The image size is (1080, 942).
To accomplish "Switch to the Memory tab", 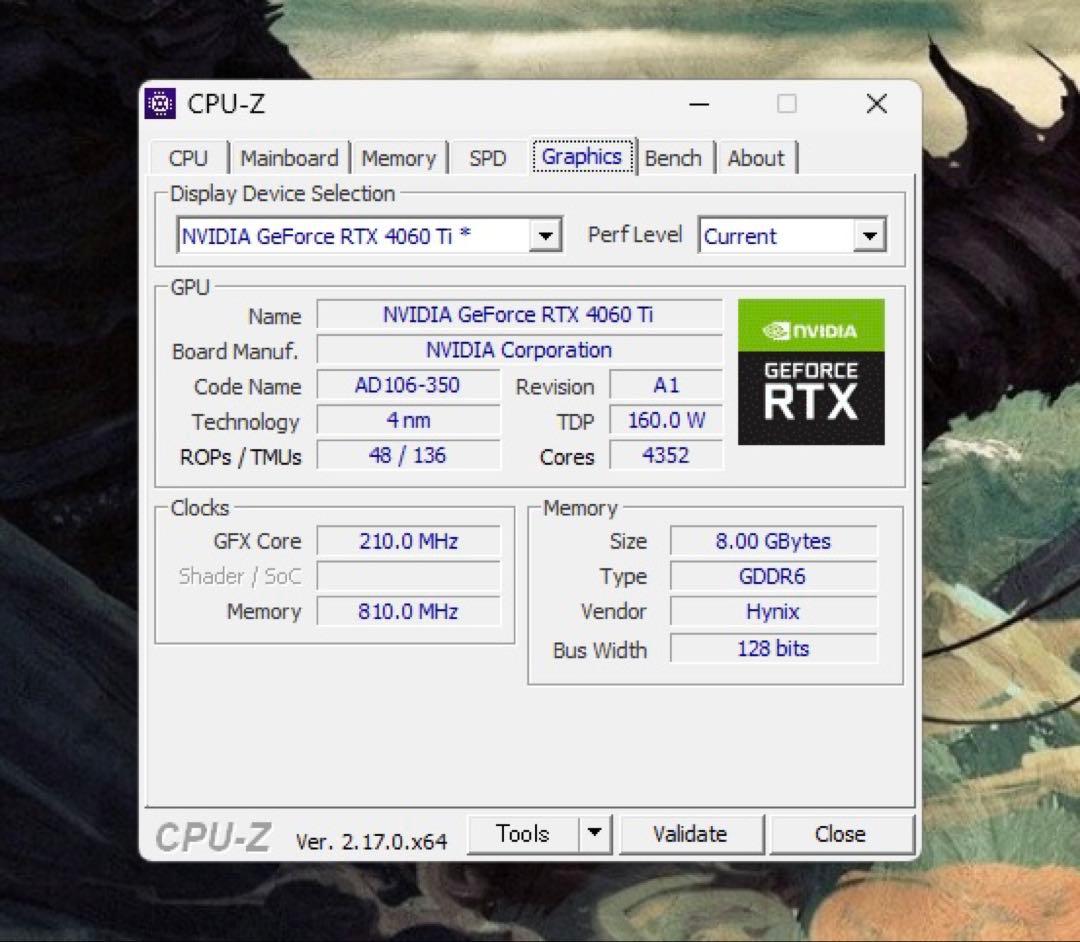I will click(399, 158).
